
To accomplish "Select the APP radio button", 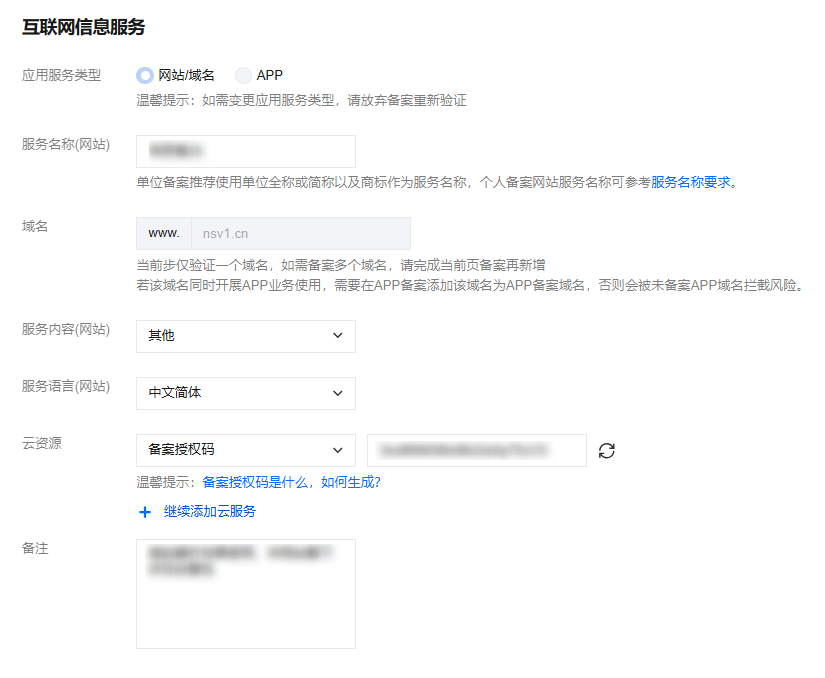I will pyautogui.click(x=243, y=75).
